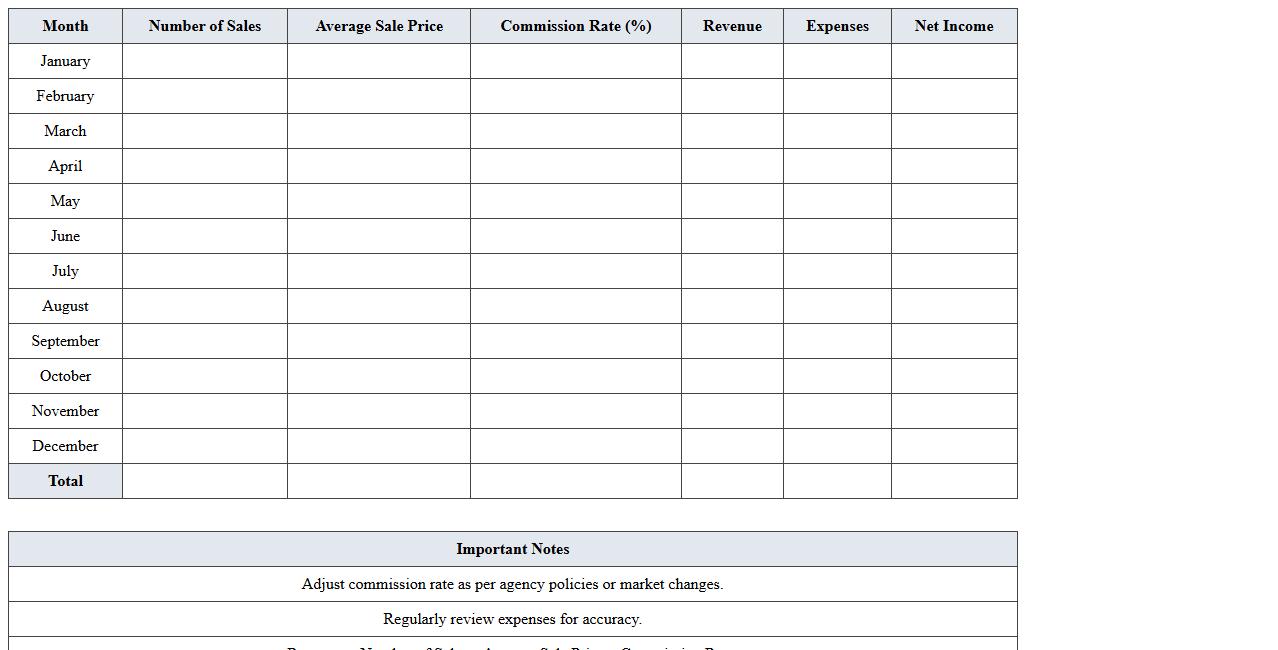Click August's Commission Rate cell
1278x650 pixels.
(576, 306)
